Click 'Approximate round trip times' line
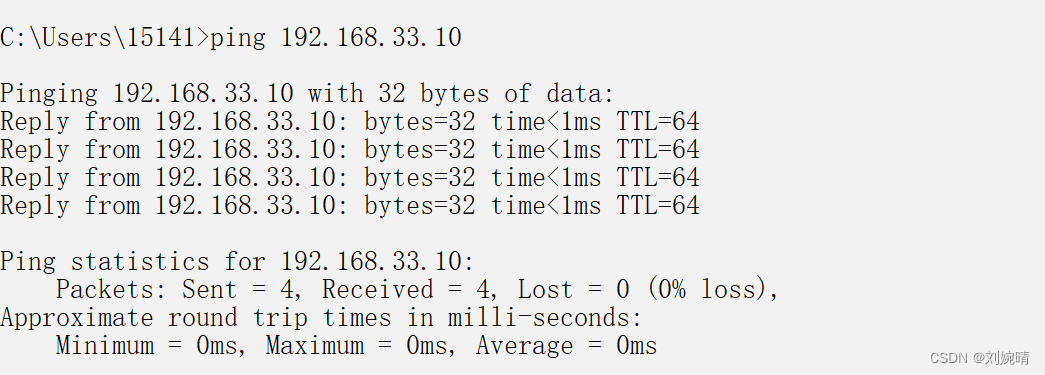This screenshot has width=1045, height=375. [321, 318]
